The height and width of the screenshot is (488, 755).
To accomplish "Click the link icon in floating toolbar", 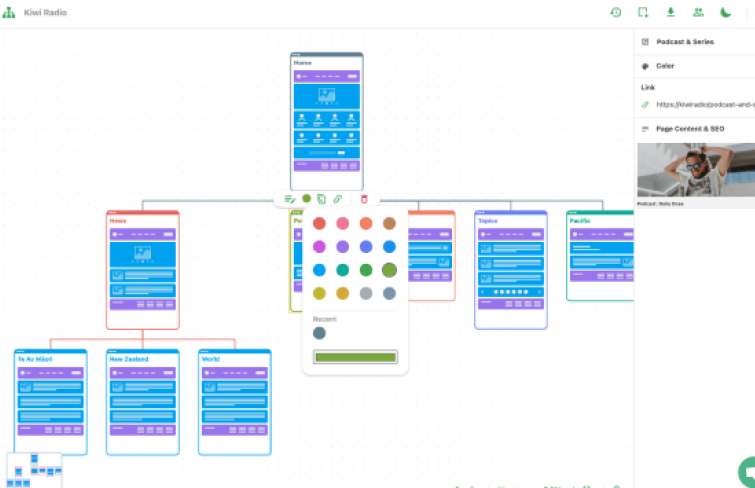I will [338, 199].
